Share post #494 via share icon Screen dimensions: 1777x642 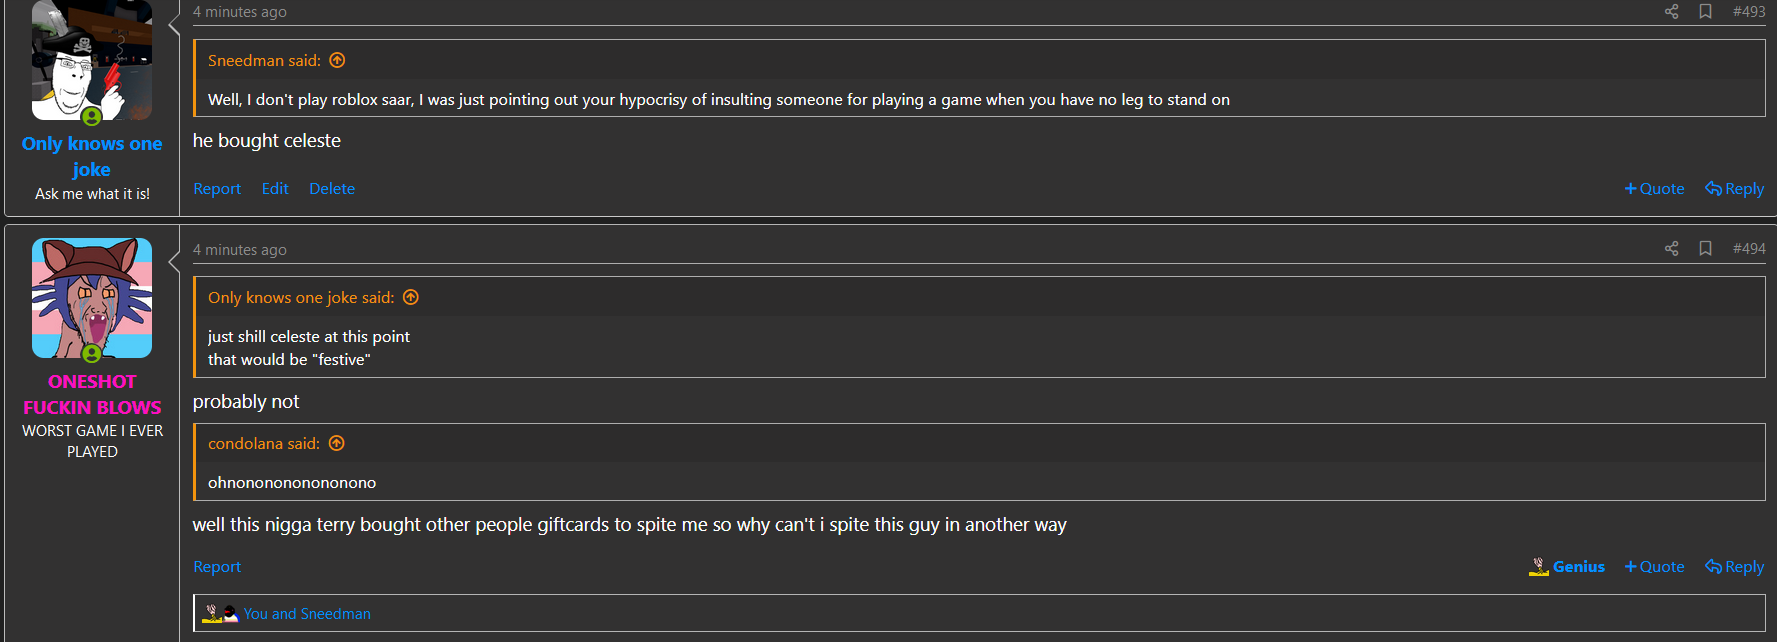click(1671, 248)
